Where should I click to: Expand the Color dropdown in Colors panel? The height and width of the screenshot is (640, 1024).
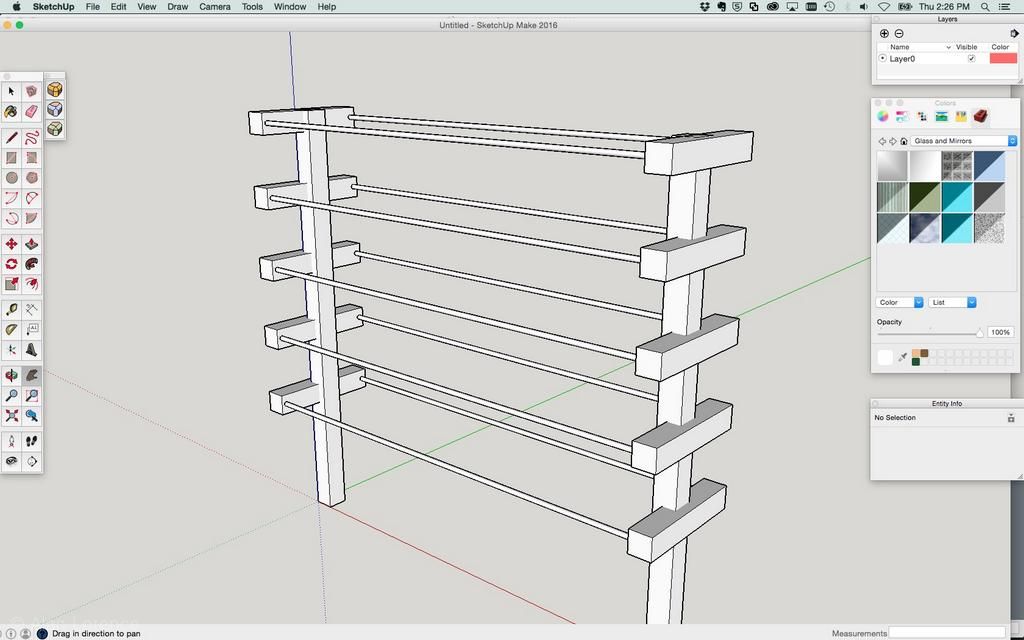coord(900,302)
